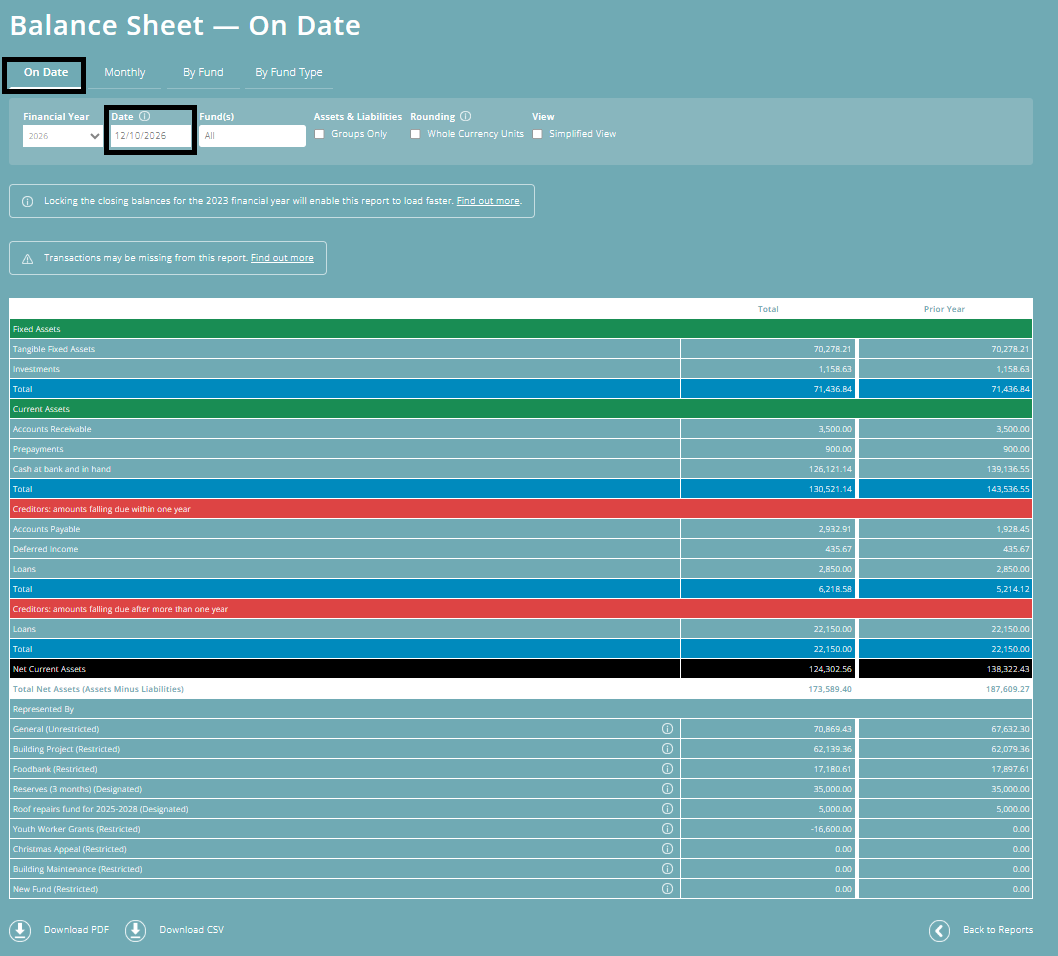Click the 70,869.43 General fund value
Image resolution: width=1058 pixels, height=956 pixels.
pyautogui.click(x=833, y=729)
